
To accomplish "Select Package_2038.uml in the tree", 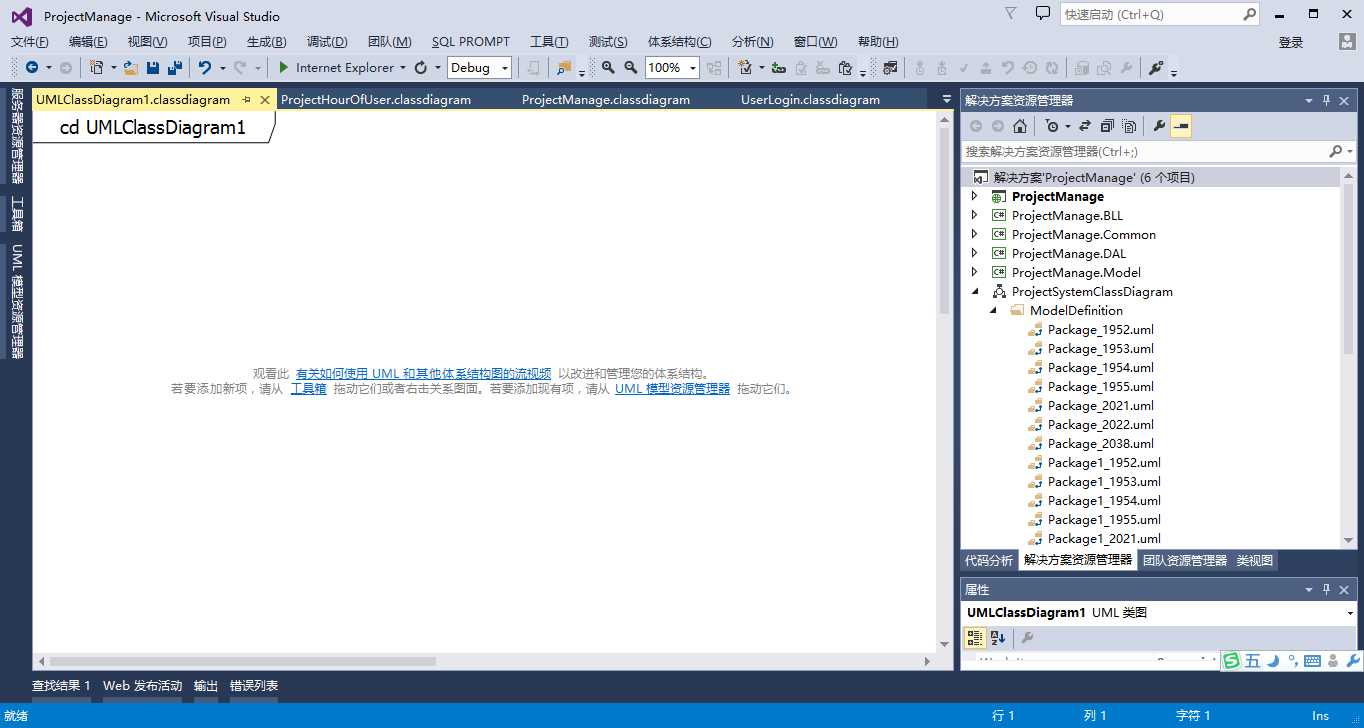I will coord(1100,443).
